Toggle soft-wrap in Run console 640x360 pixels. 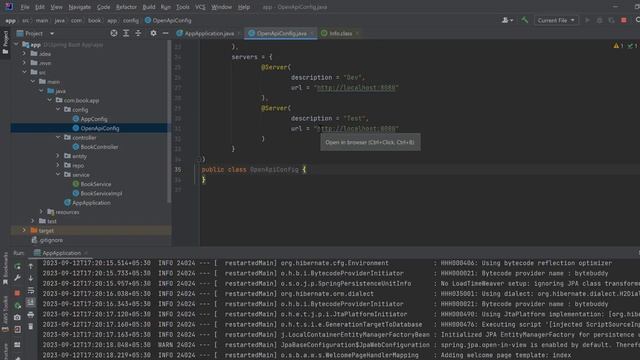(31, 291)
